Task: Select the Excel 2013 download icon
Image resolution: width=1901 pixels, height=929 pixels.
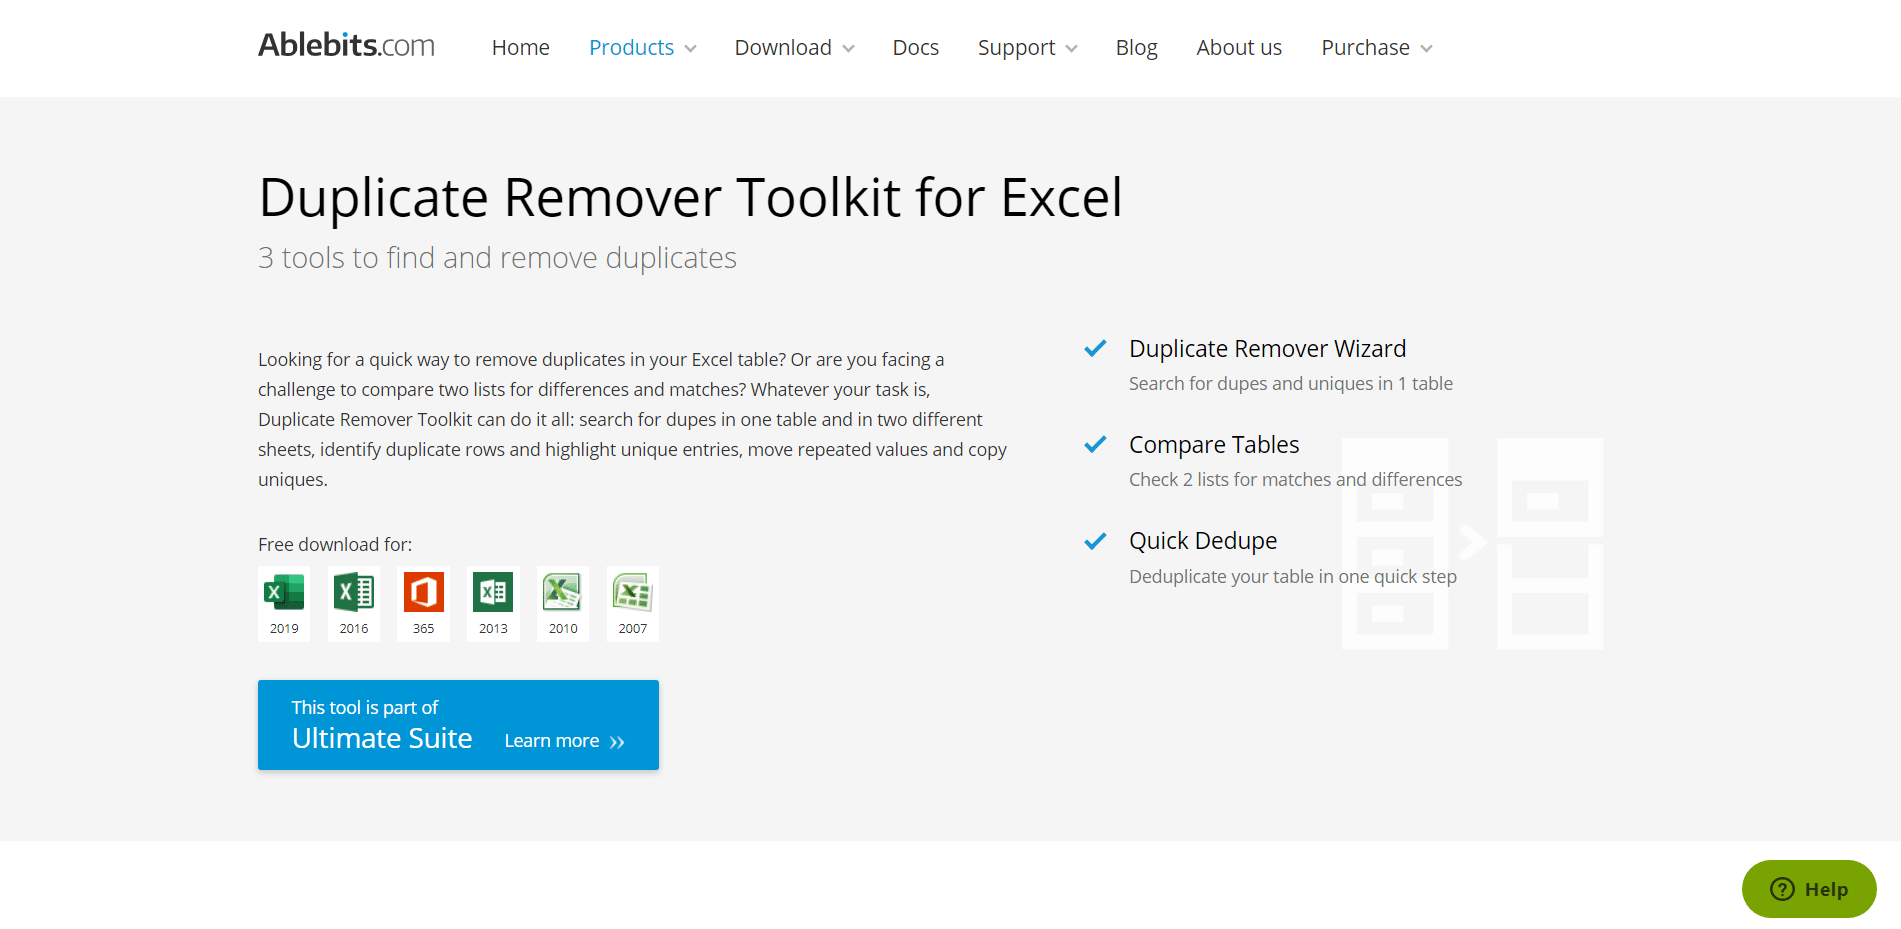Action: click(x=493, y=594)
